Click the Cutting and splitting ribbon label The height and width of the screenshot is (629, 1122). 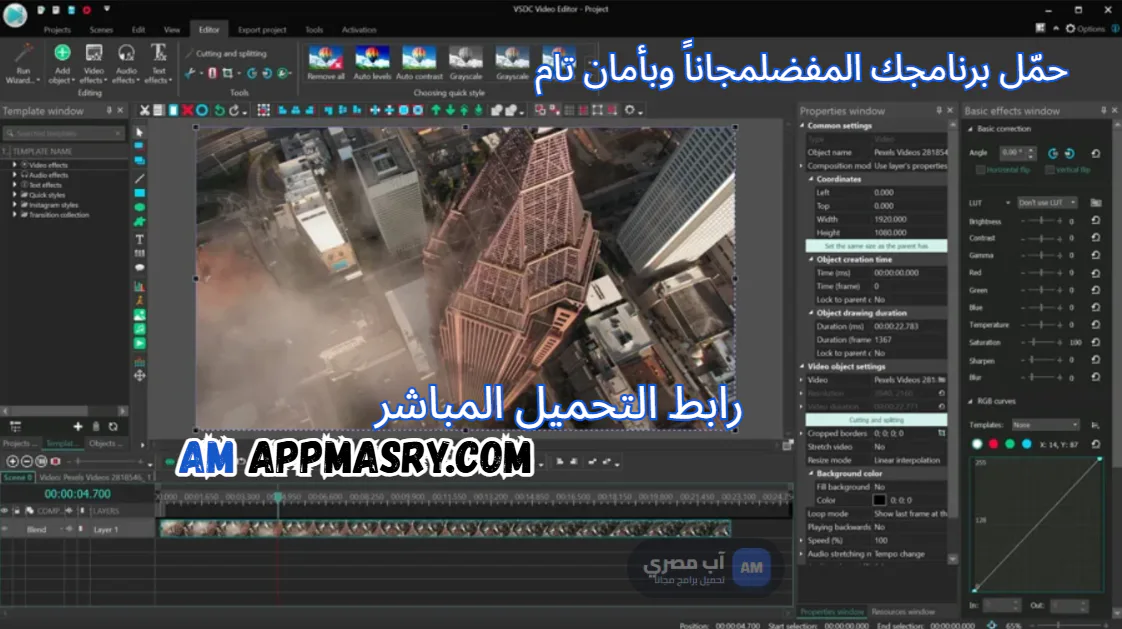pos(230,53)
